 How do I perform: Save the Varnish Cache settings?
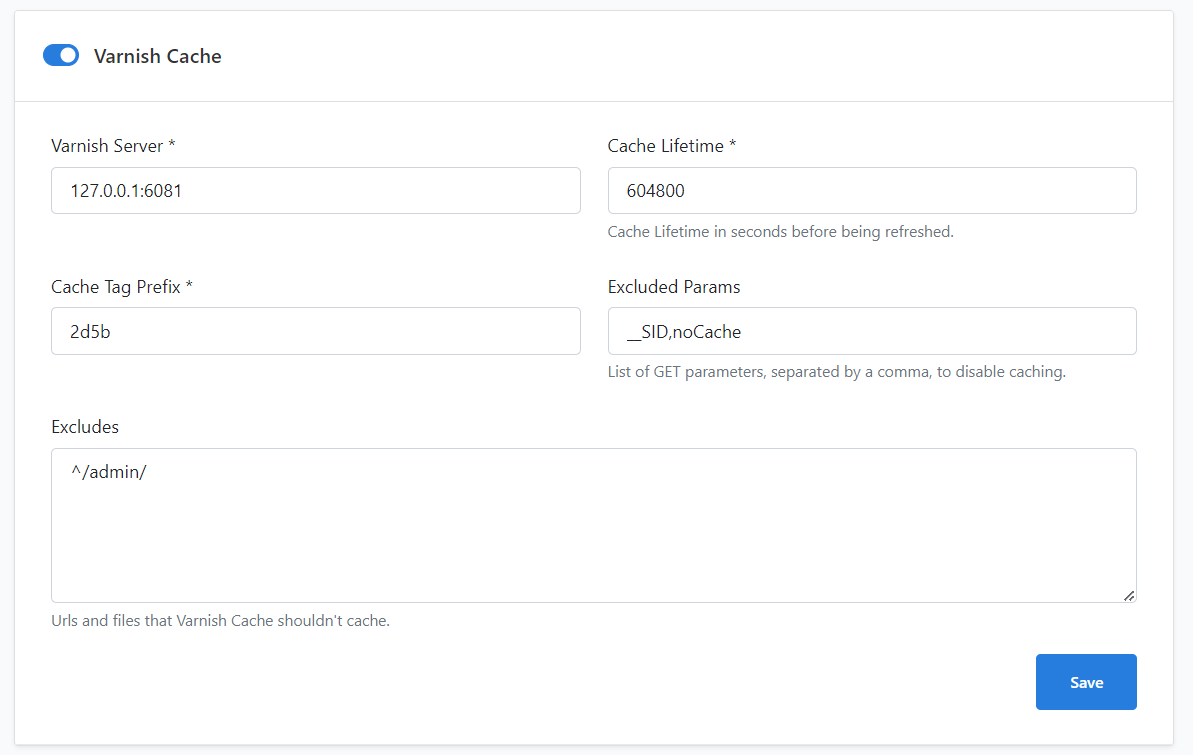(1086, 682)
